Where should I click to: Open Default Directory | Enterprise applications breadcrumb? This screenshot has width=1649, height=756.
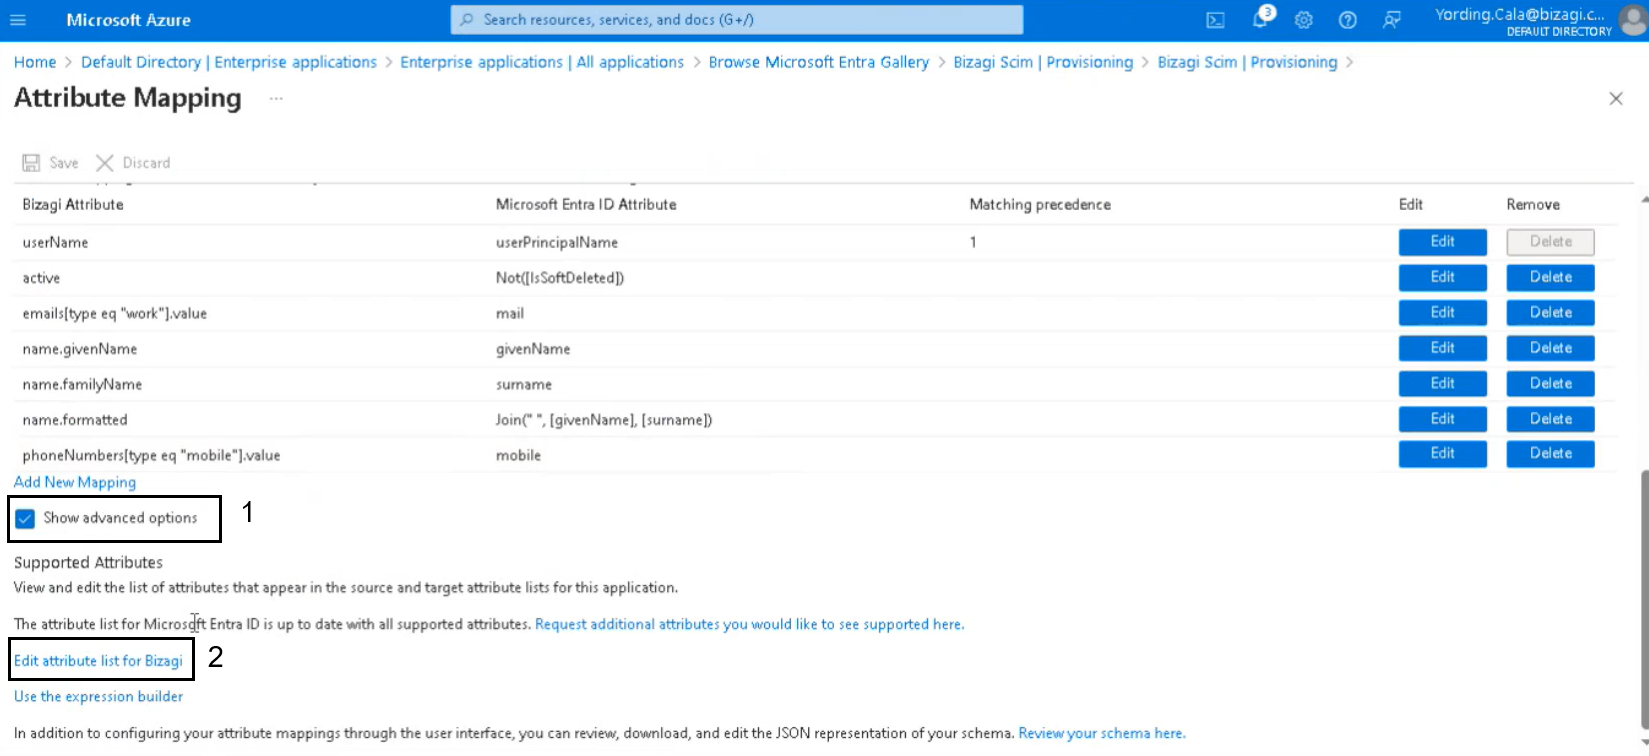tap(229, 62)
